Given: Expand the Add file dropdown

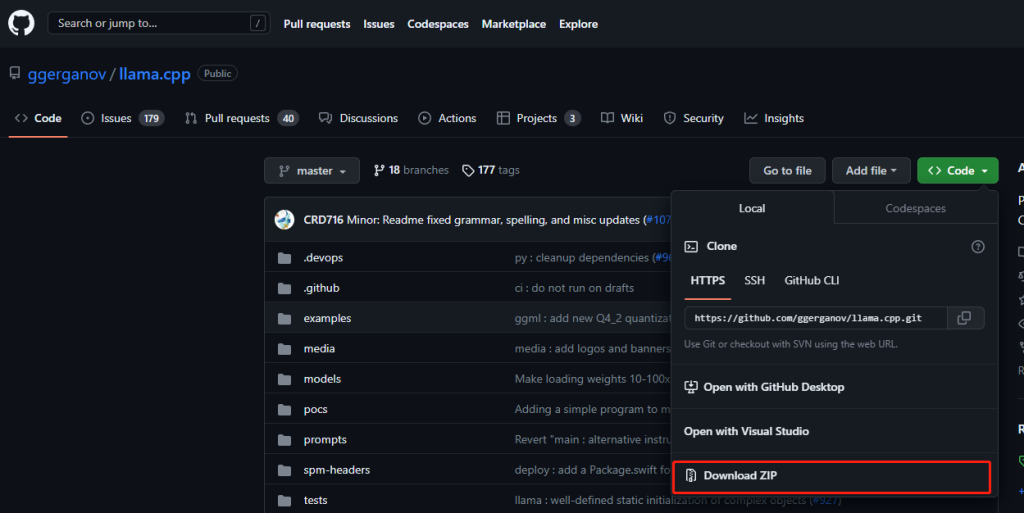Looking at the screenshot, I should coord(871,170).
